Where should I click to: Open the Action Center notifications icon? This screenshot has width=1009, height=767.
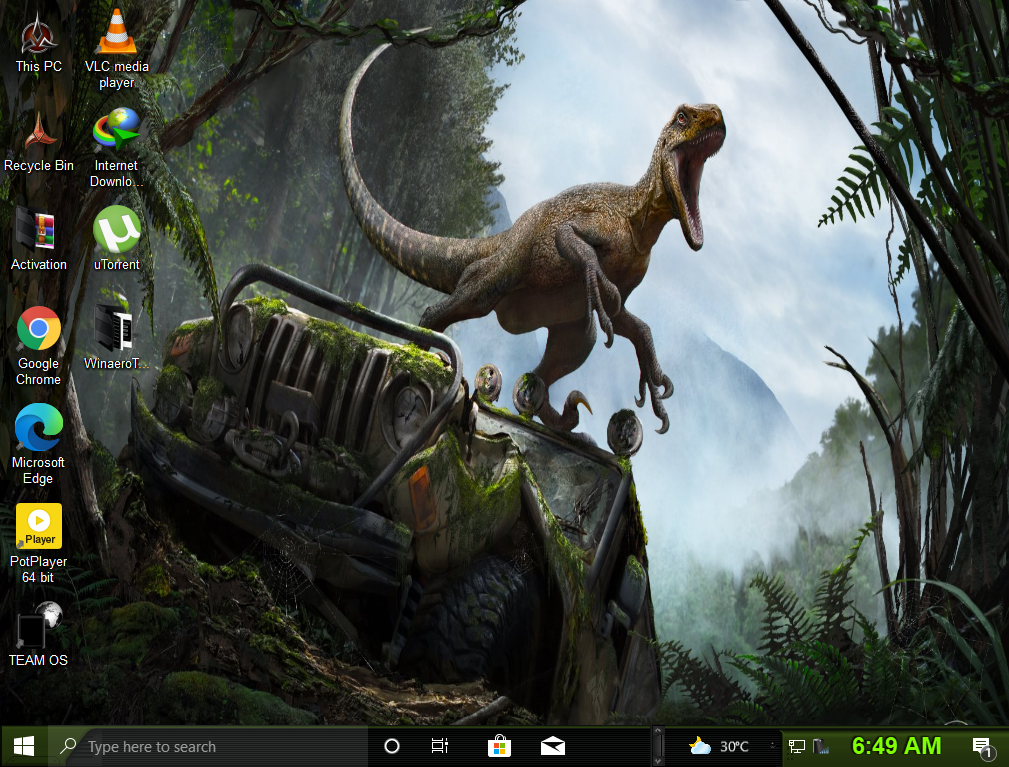click(981, 747)
